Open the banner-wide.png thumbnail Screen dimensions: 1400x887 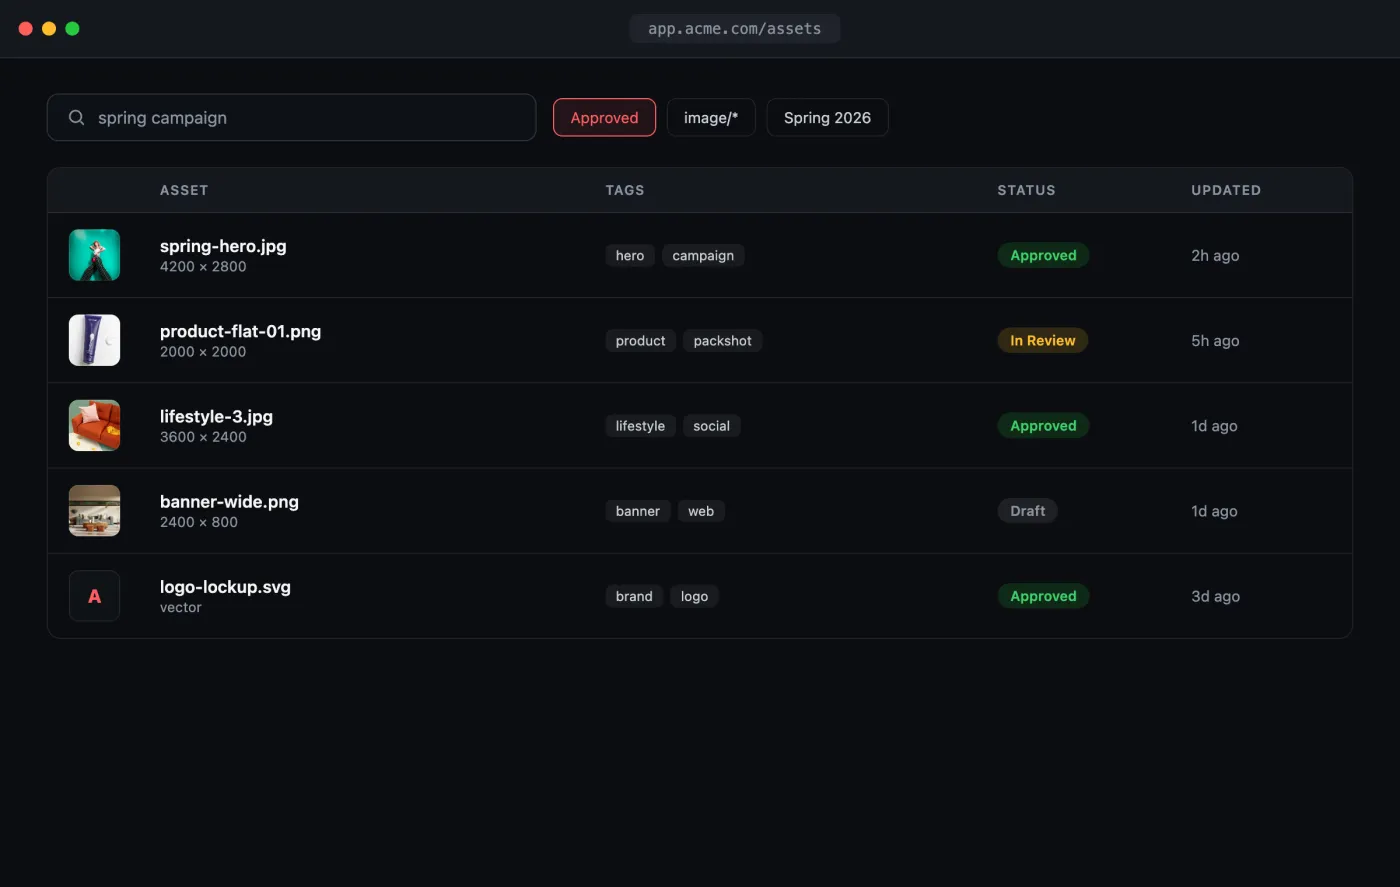click(x=94, y=511)
